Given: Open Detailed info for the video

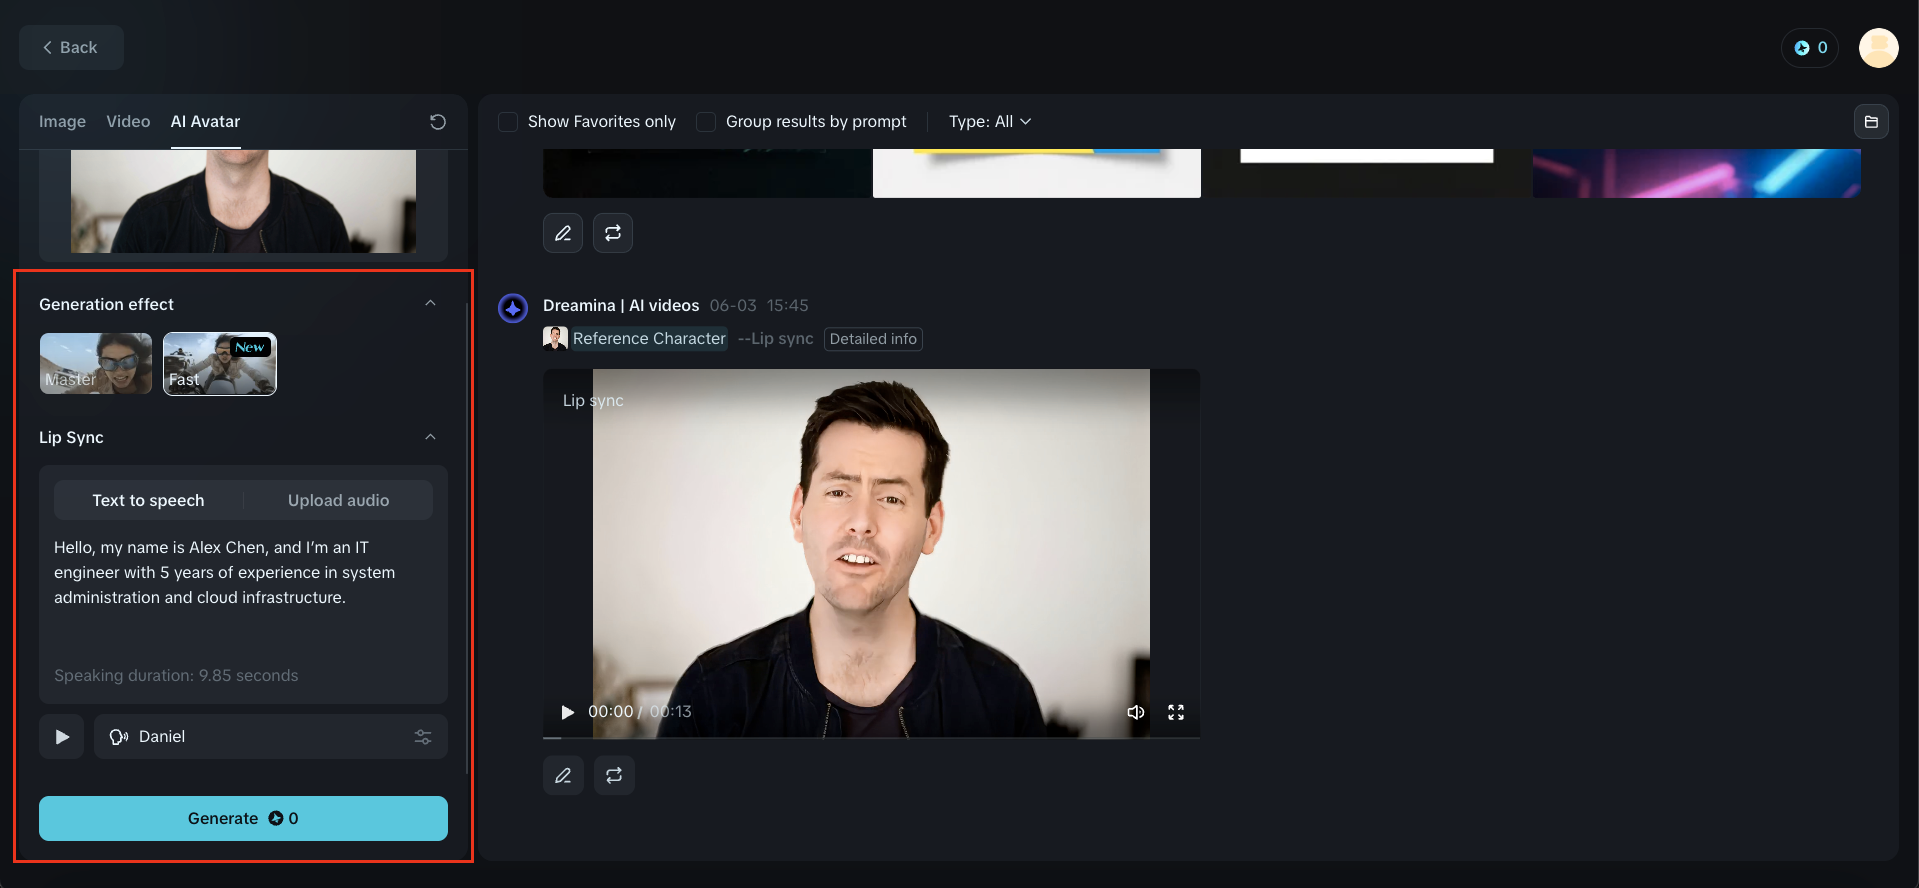Looking at the screenshot, I should coord(872,339).
